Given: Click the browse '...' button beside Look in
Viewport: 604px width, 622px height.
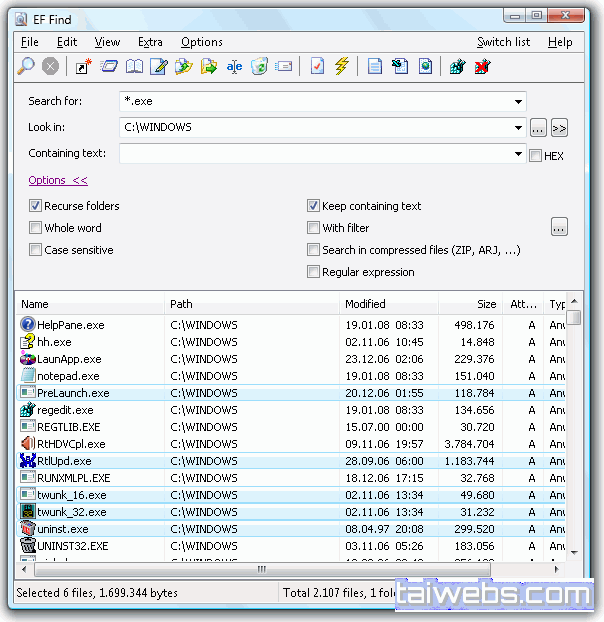Looking at the screenshot, I should pyautogui.click(x=538, y=128).
